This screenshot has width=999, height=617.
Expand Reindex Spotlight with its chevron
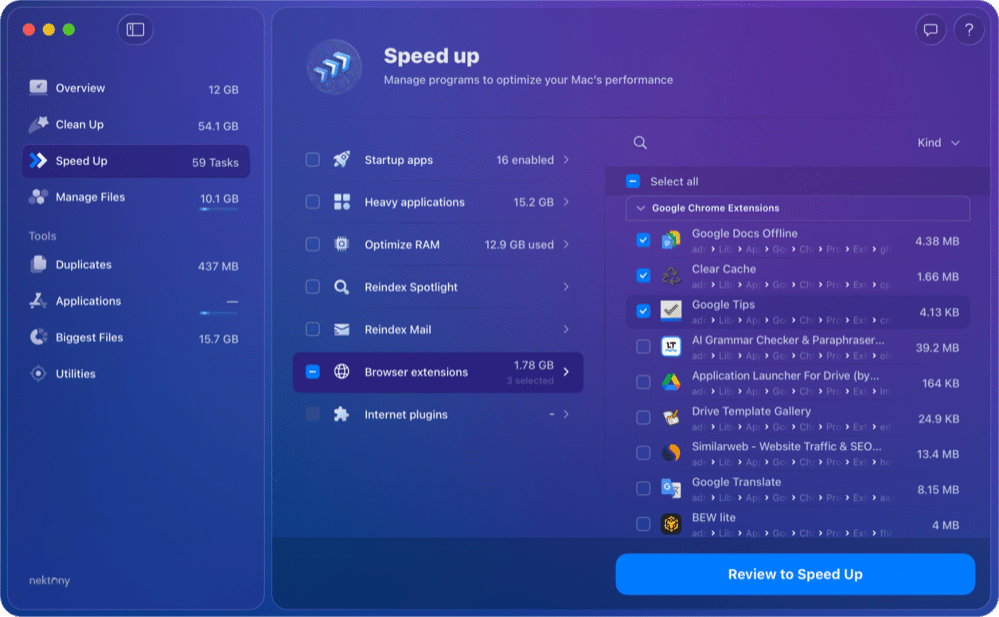[x=566, y=287]
